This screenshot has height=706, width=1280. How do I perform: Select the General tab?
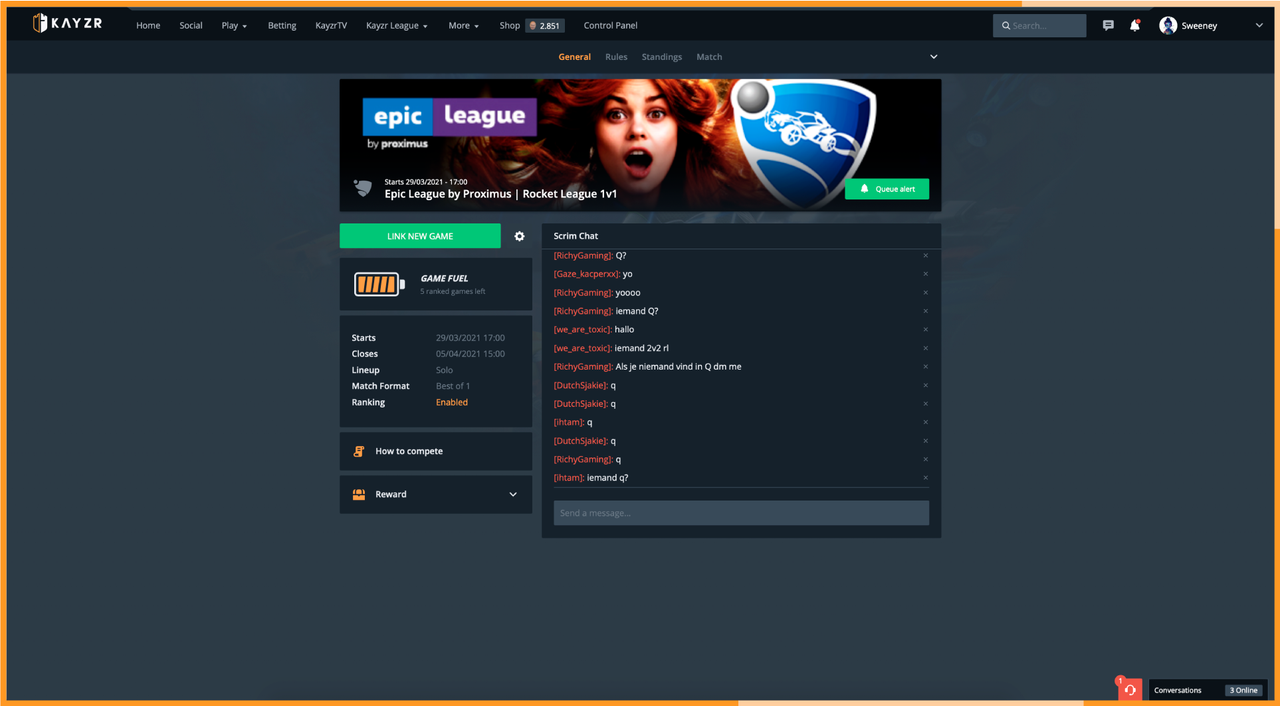point(574,57)
